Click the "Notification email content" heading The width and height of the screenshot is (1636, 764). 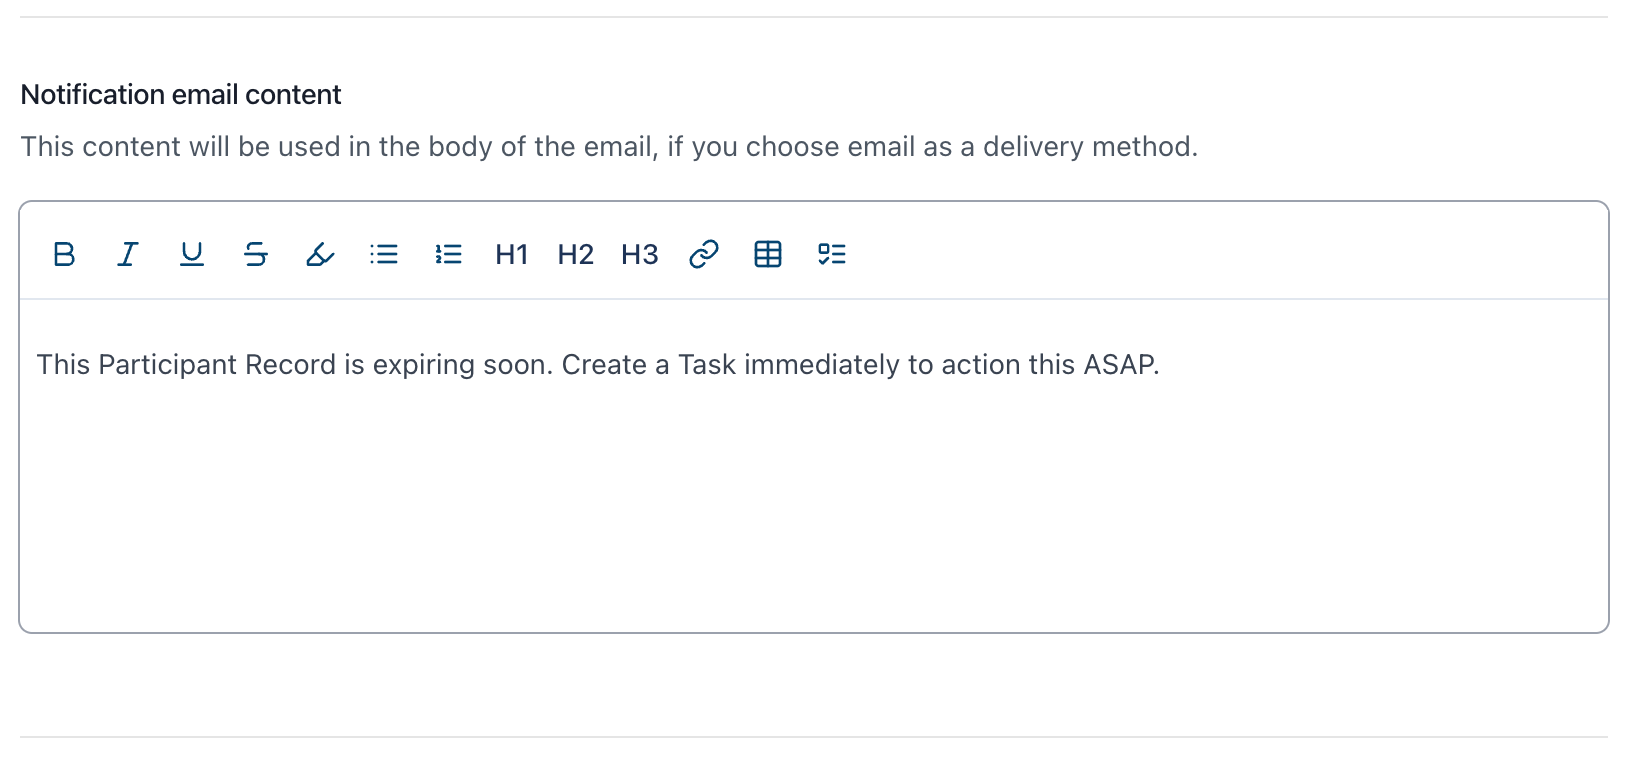(x=181, y=95)
